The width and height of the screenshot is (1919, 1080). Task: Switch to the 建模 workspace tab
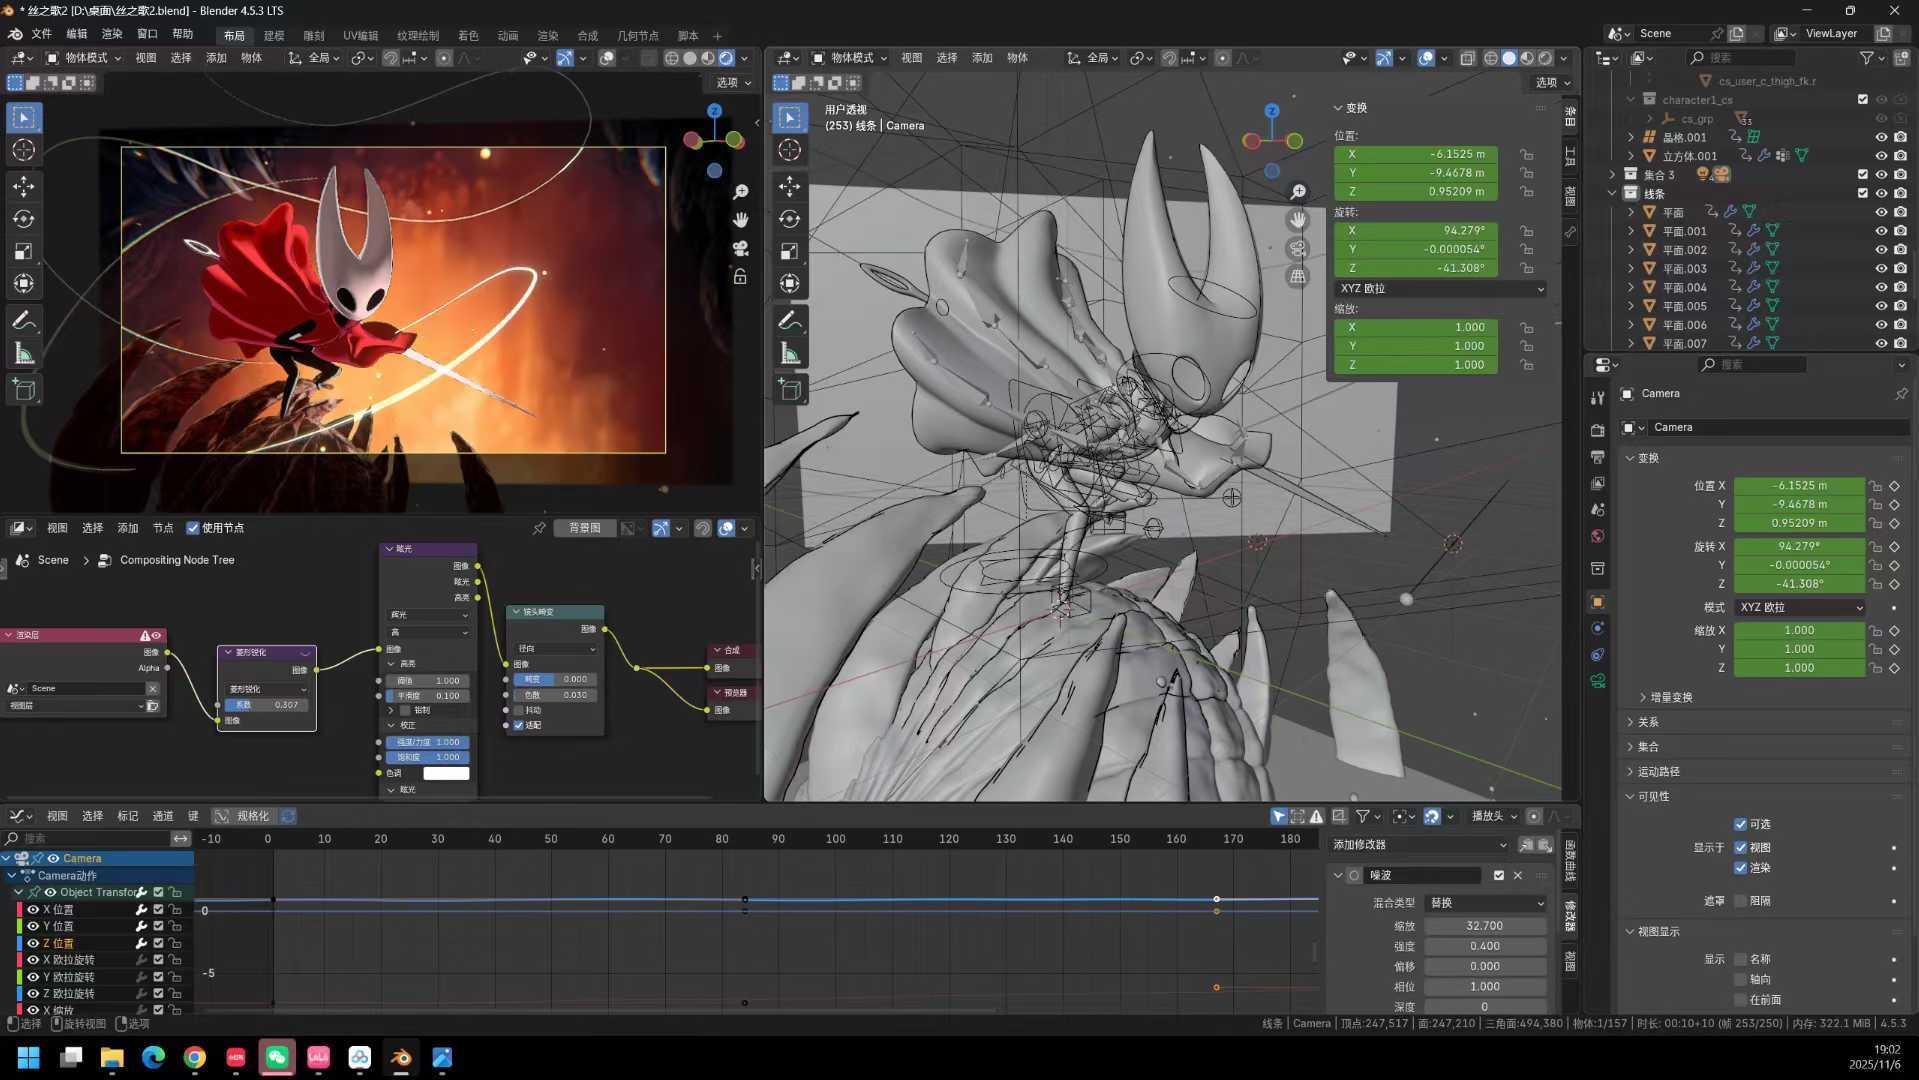click(274, 36)
